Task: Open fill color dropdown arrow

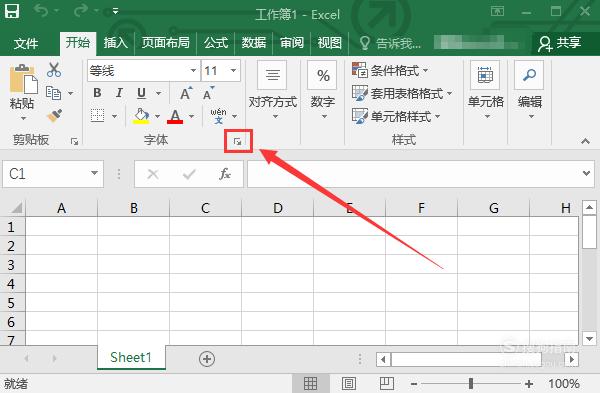Action: 157,116
